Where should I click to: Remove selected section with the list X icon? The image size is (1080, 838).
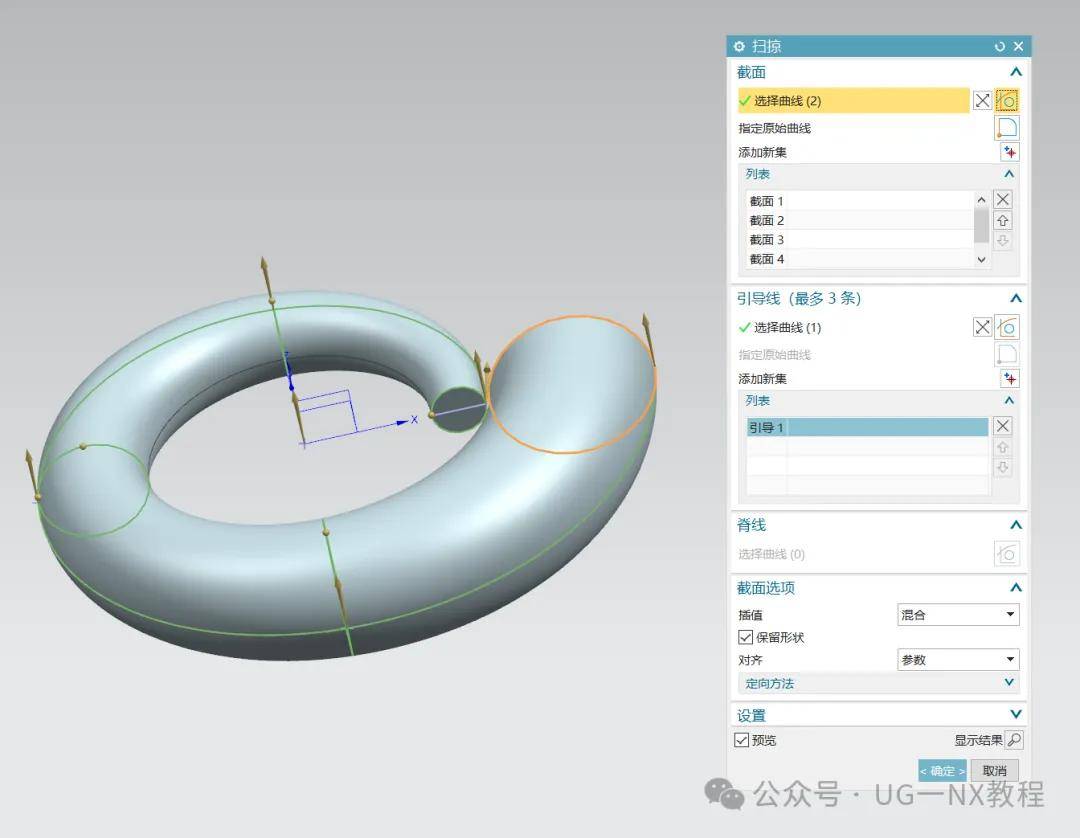pyautogui.click(x=1003, y=200)
